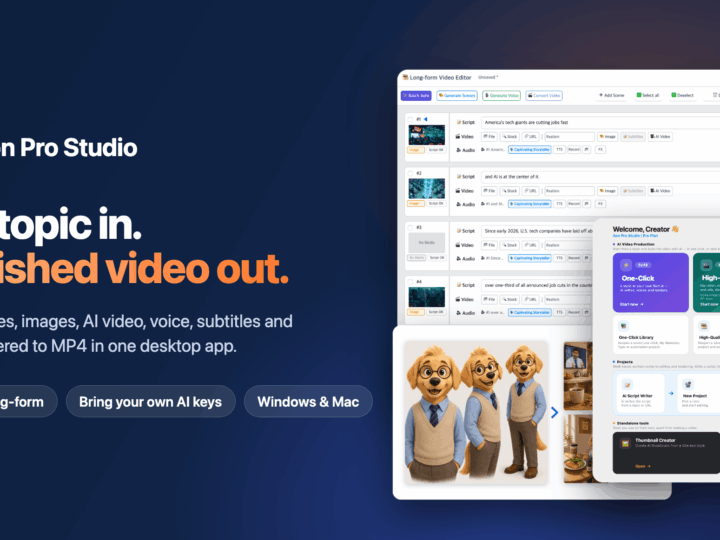The image size is (720, 540).
Task: Open the Captivating Storyteller voice selector in scene #3
Action: coord(529,258)
